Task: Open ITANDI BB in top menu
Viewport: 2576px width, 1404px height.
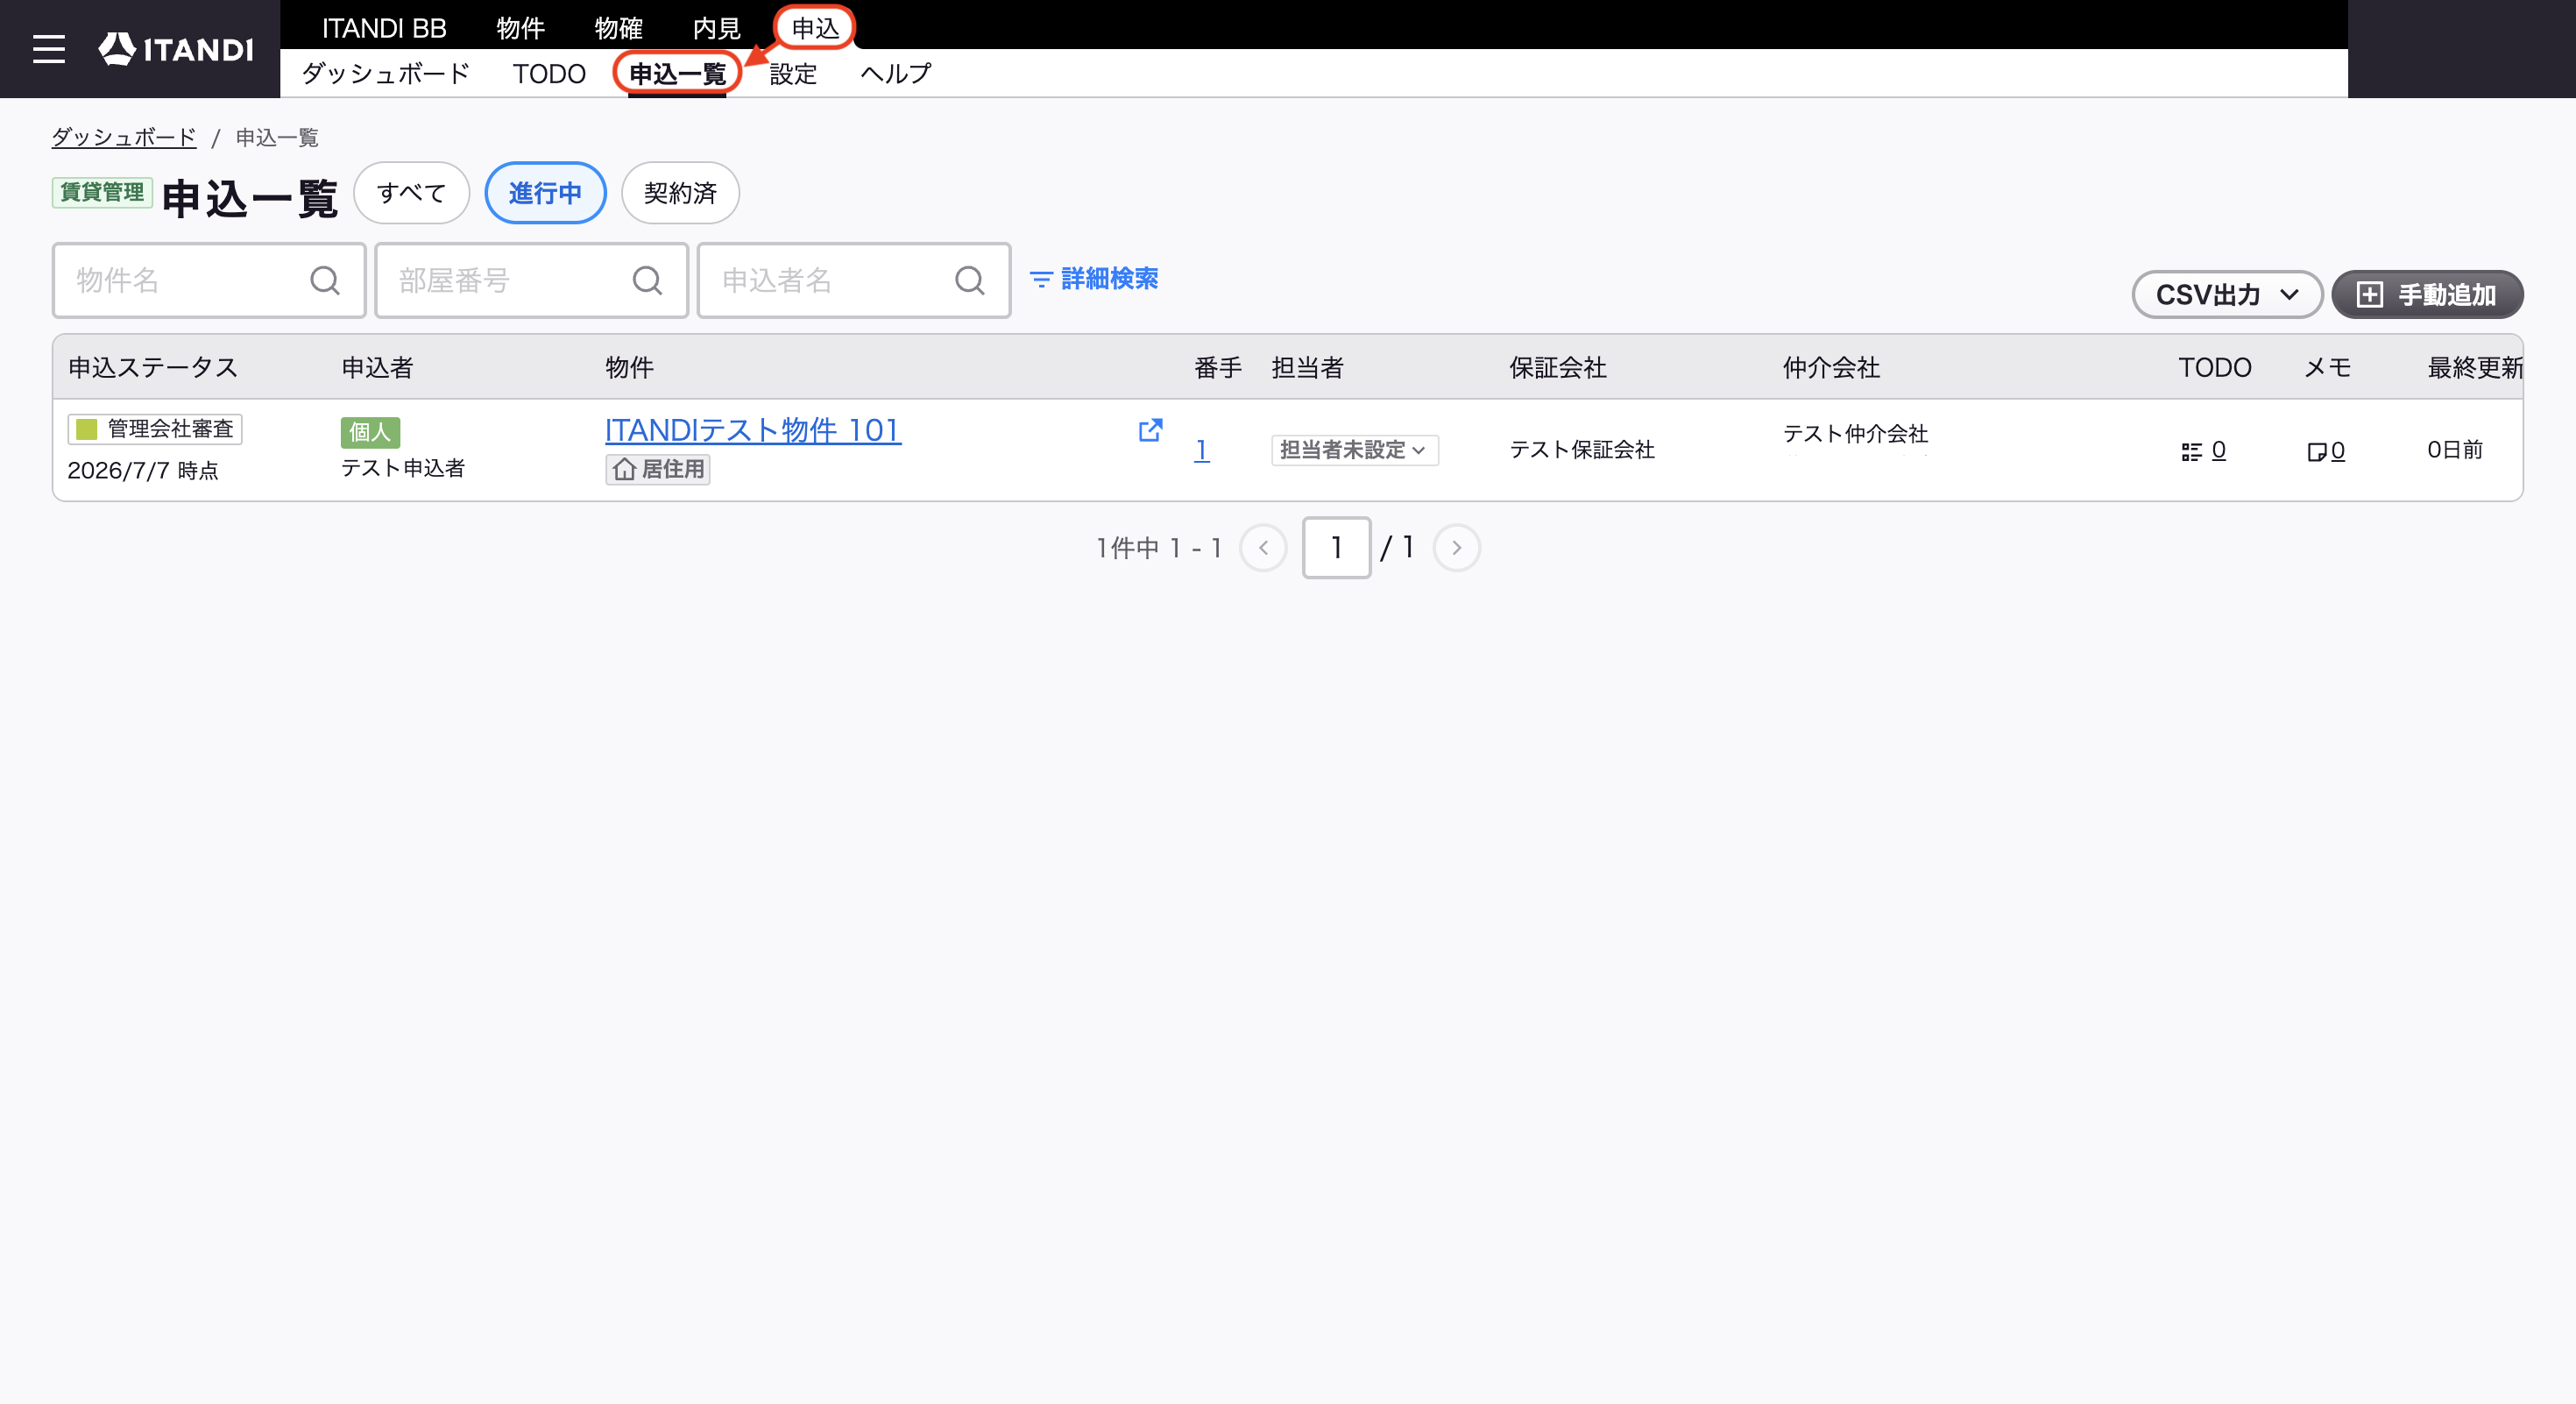Action: click(x=384, y=28)
